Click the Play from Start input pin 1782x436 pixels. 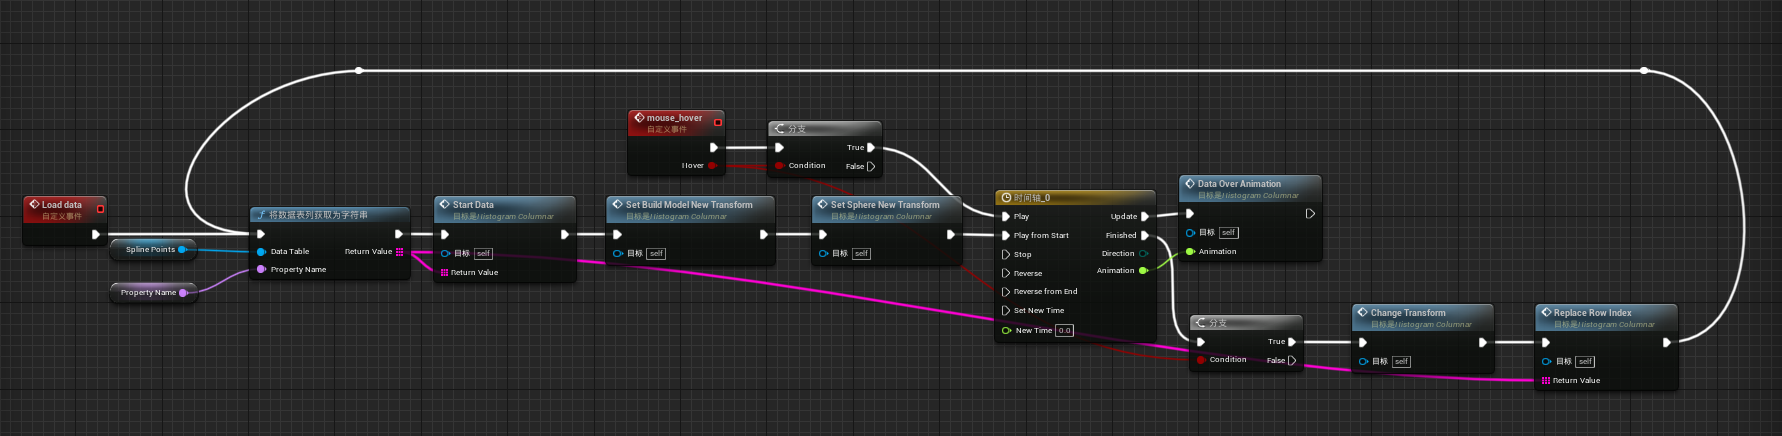click(x=1006, y=235)
